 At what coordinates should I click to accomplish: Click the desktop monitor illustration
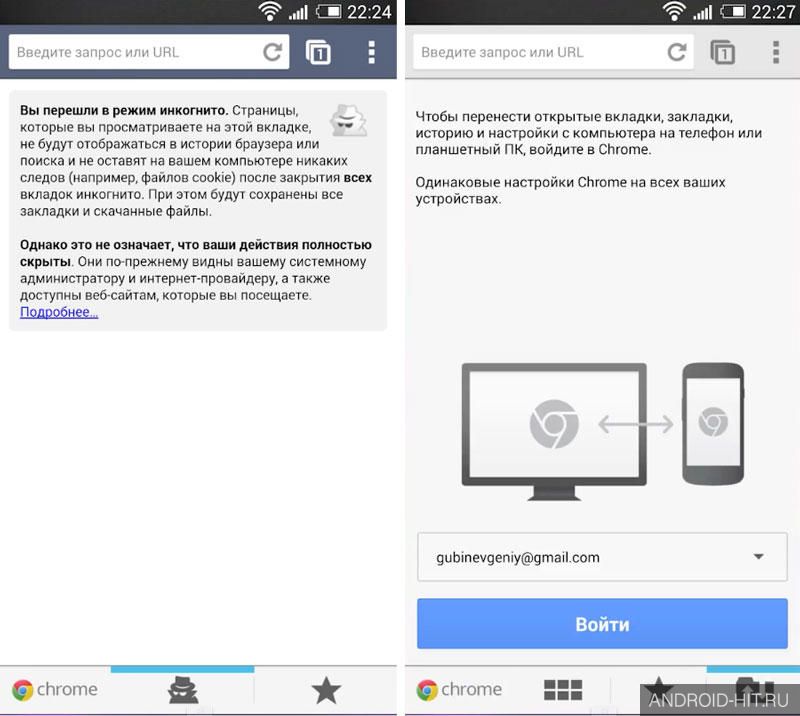[554, 432]
